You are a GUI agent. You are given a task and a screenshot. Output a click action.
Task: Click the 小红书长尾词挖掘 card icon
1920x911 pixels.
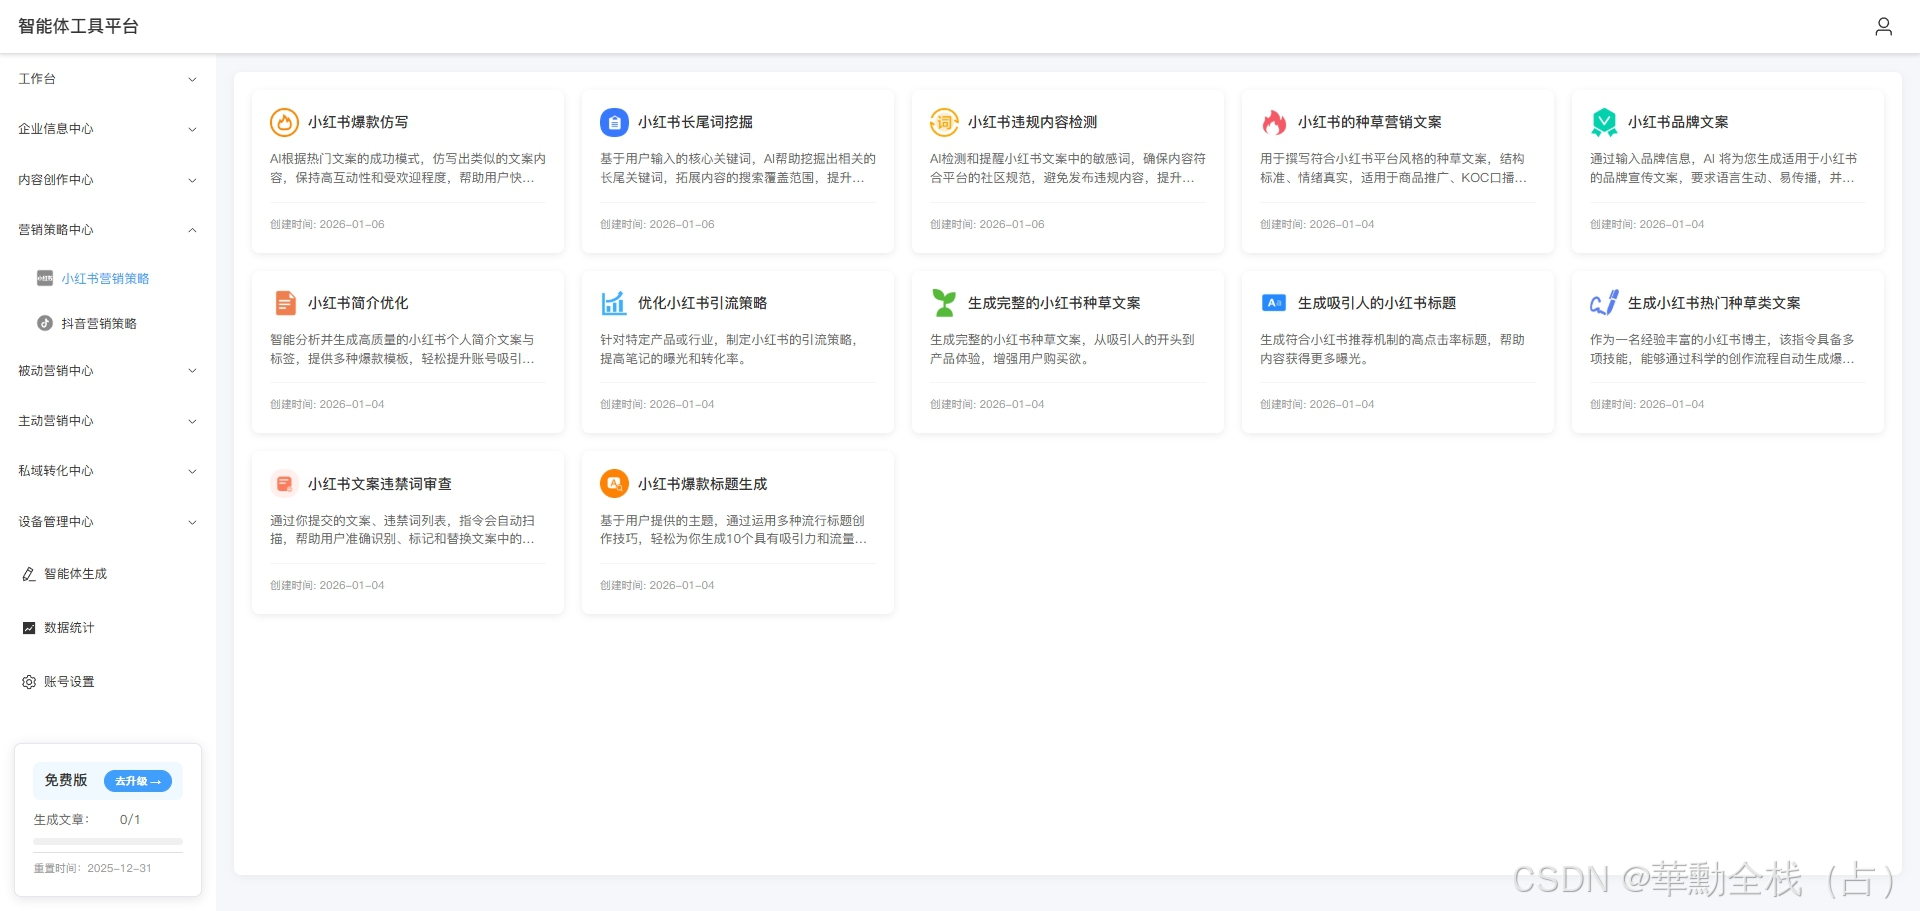pos(614,122)
